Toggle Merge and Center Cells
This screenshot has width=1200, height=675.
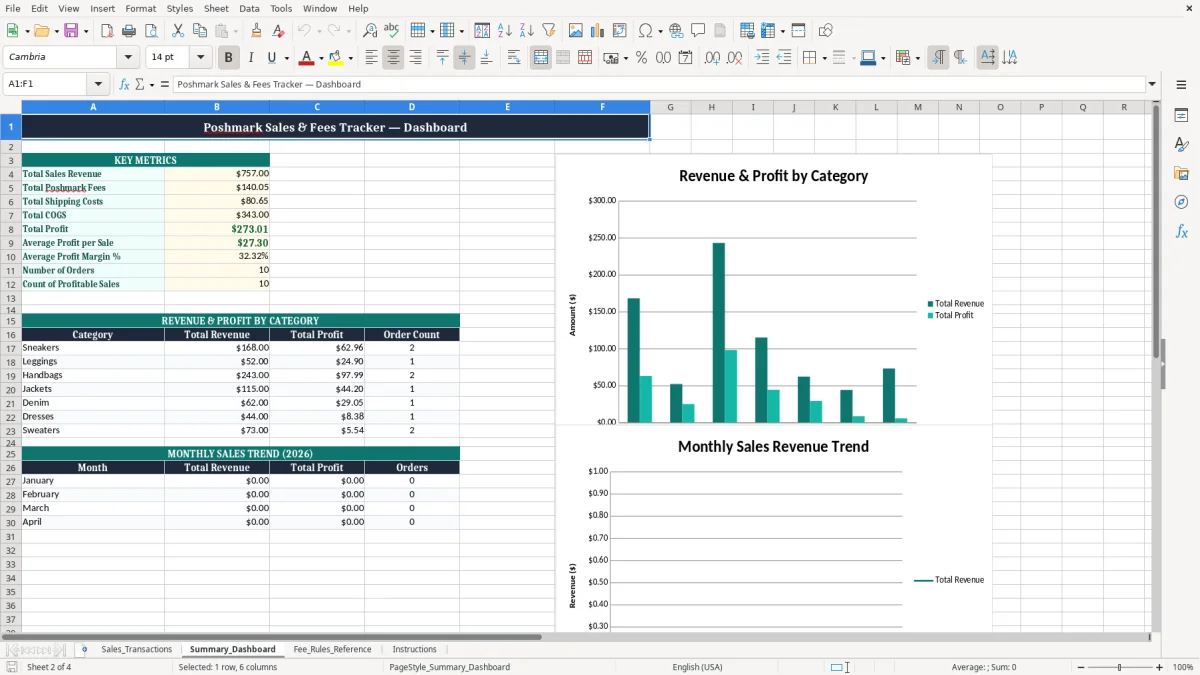tap(541, 58)
